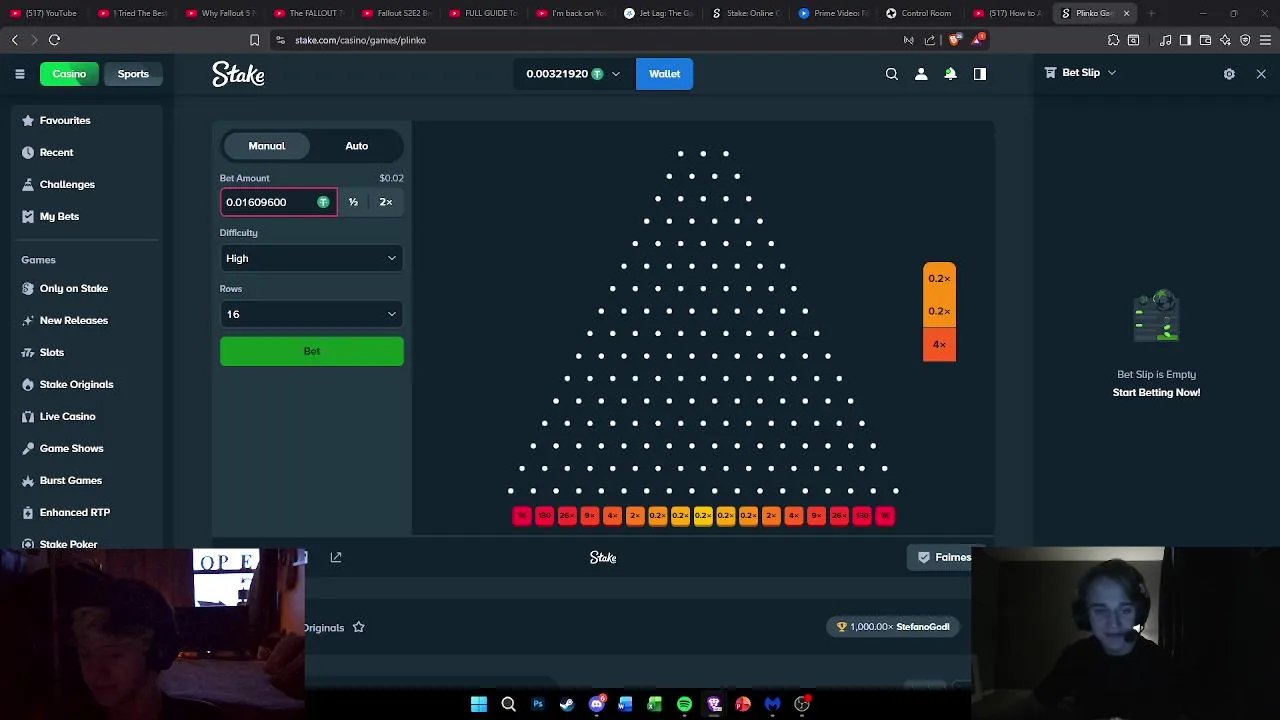Halve the bet with ½ button
Image resolution: width=1280 pixels, height=720 pixels.
click(353, 202)
